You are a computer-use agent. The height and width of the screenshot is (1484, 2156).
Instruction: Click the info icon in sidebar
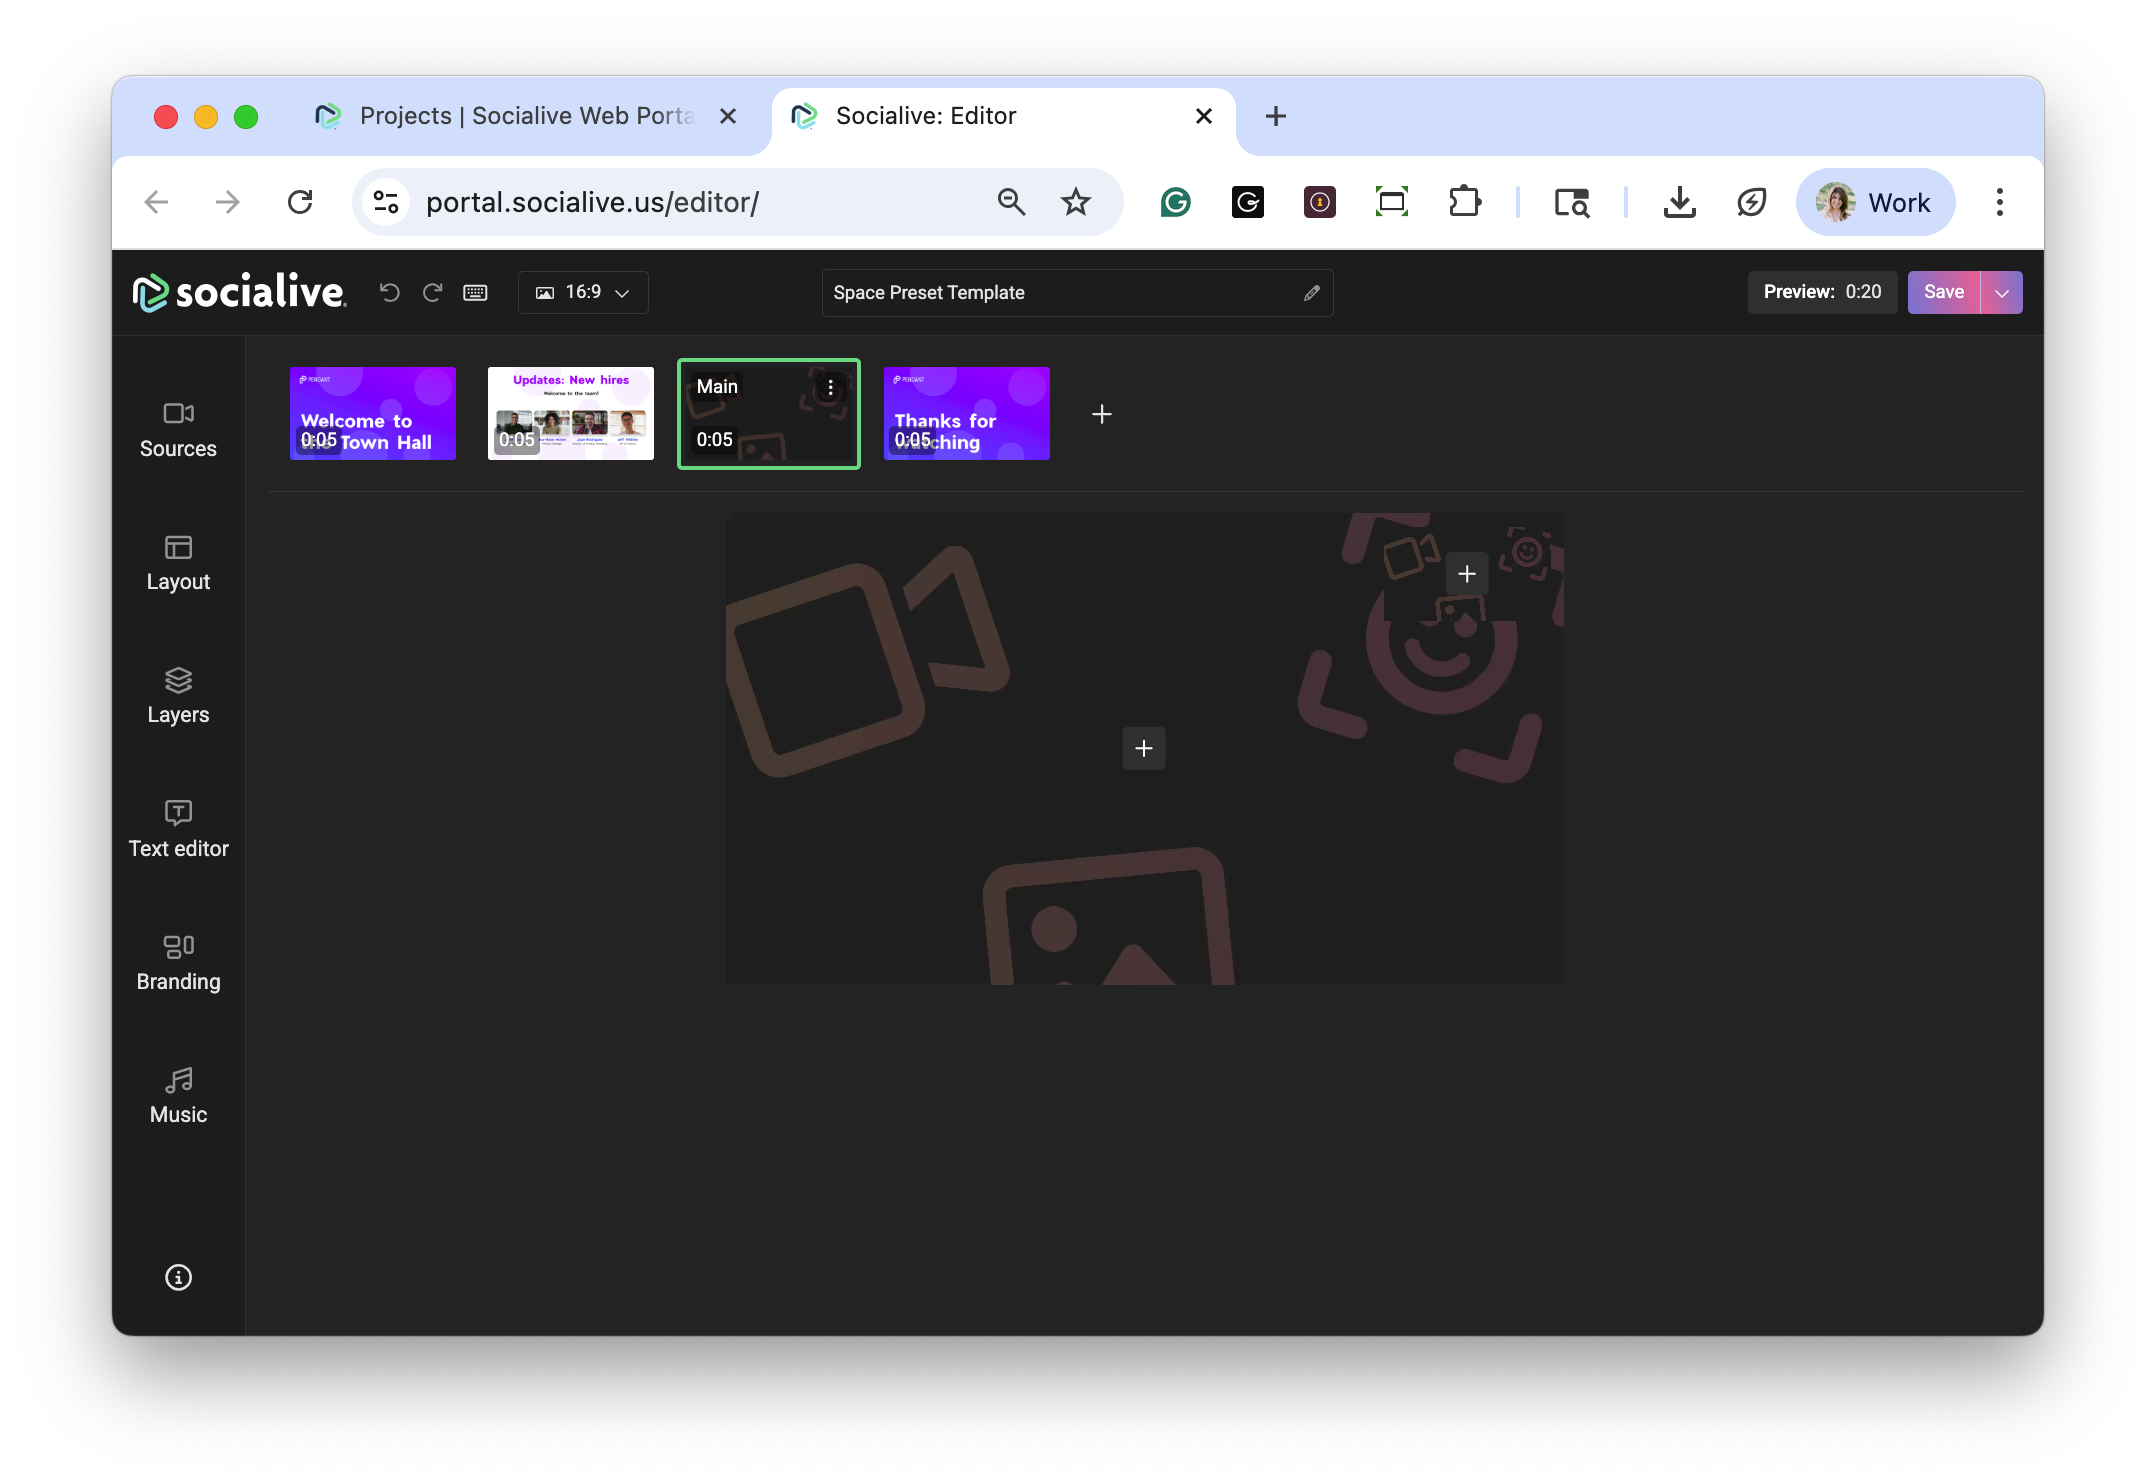pos(178,1277)
